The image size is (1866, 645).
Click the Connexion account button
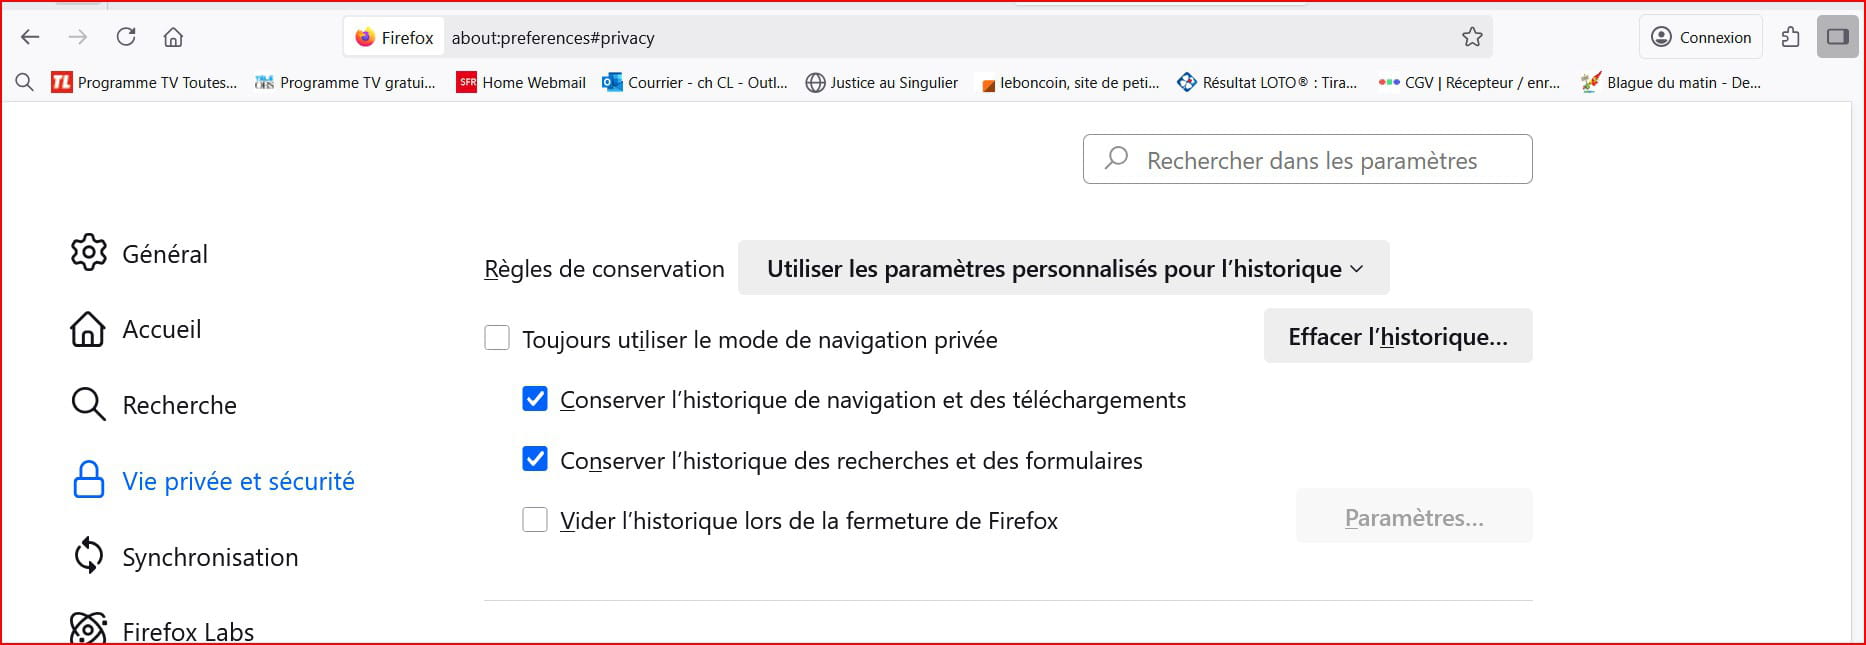(1701, 37)
